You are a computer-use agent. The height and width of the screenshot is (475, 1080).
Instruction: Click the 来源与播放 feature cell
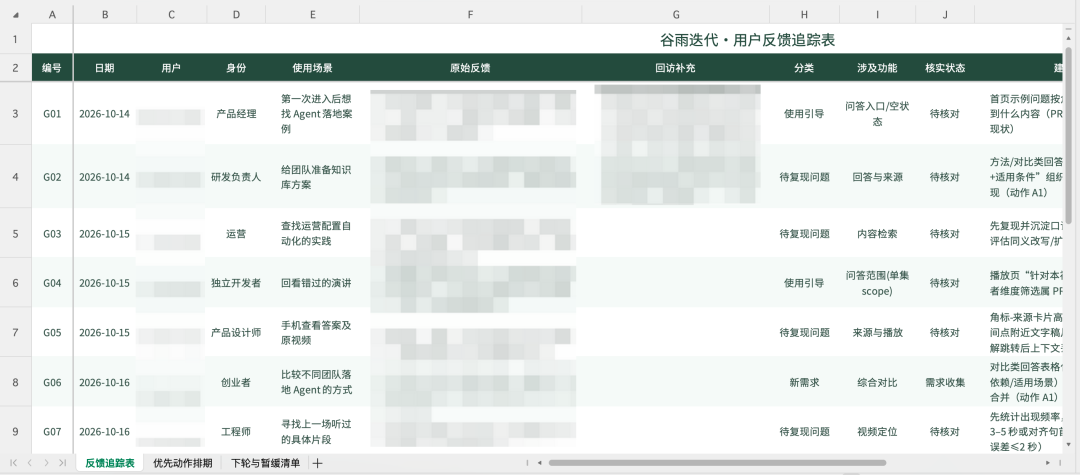click(878, 332)
